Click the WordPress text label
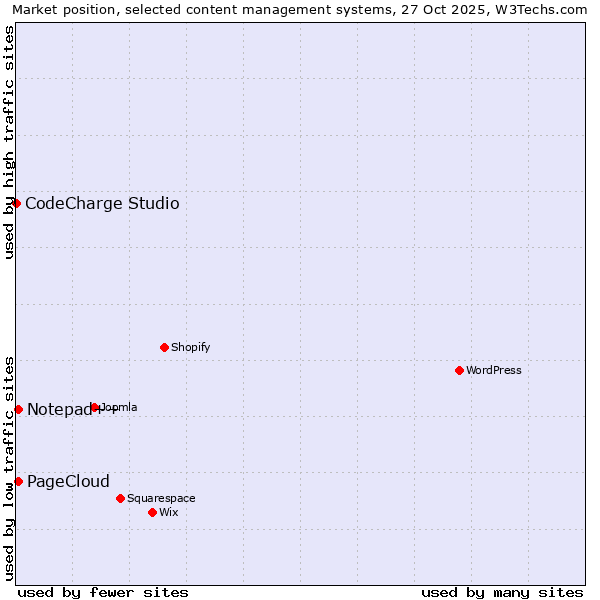 coord(494,371)
